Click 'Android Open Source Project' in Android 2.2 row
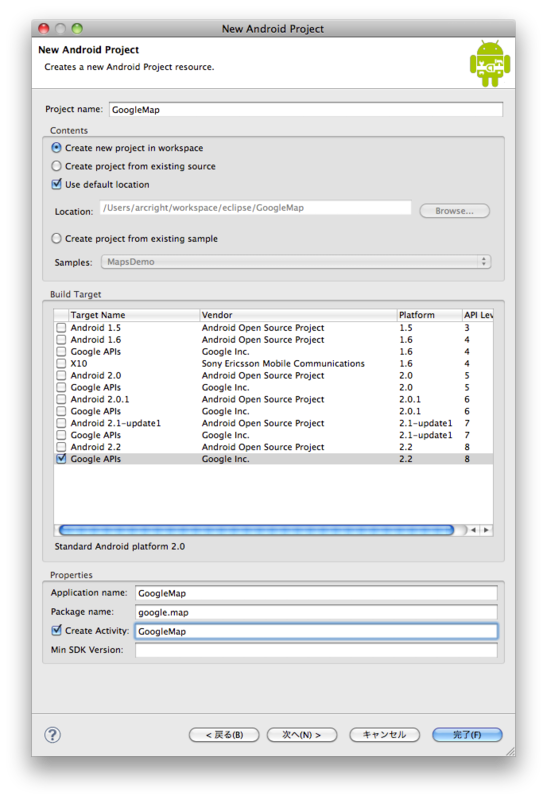547x800 pixels. (263, 447)
